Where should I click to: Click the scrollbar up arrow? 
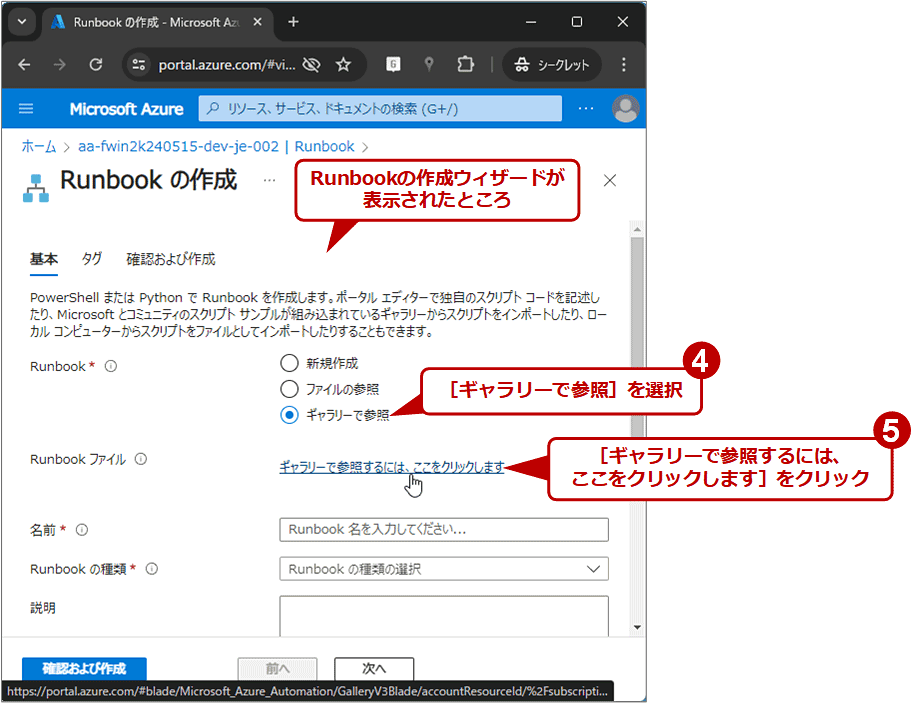pyautogui.click(x=637, y=229)
